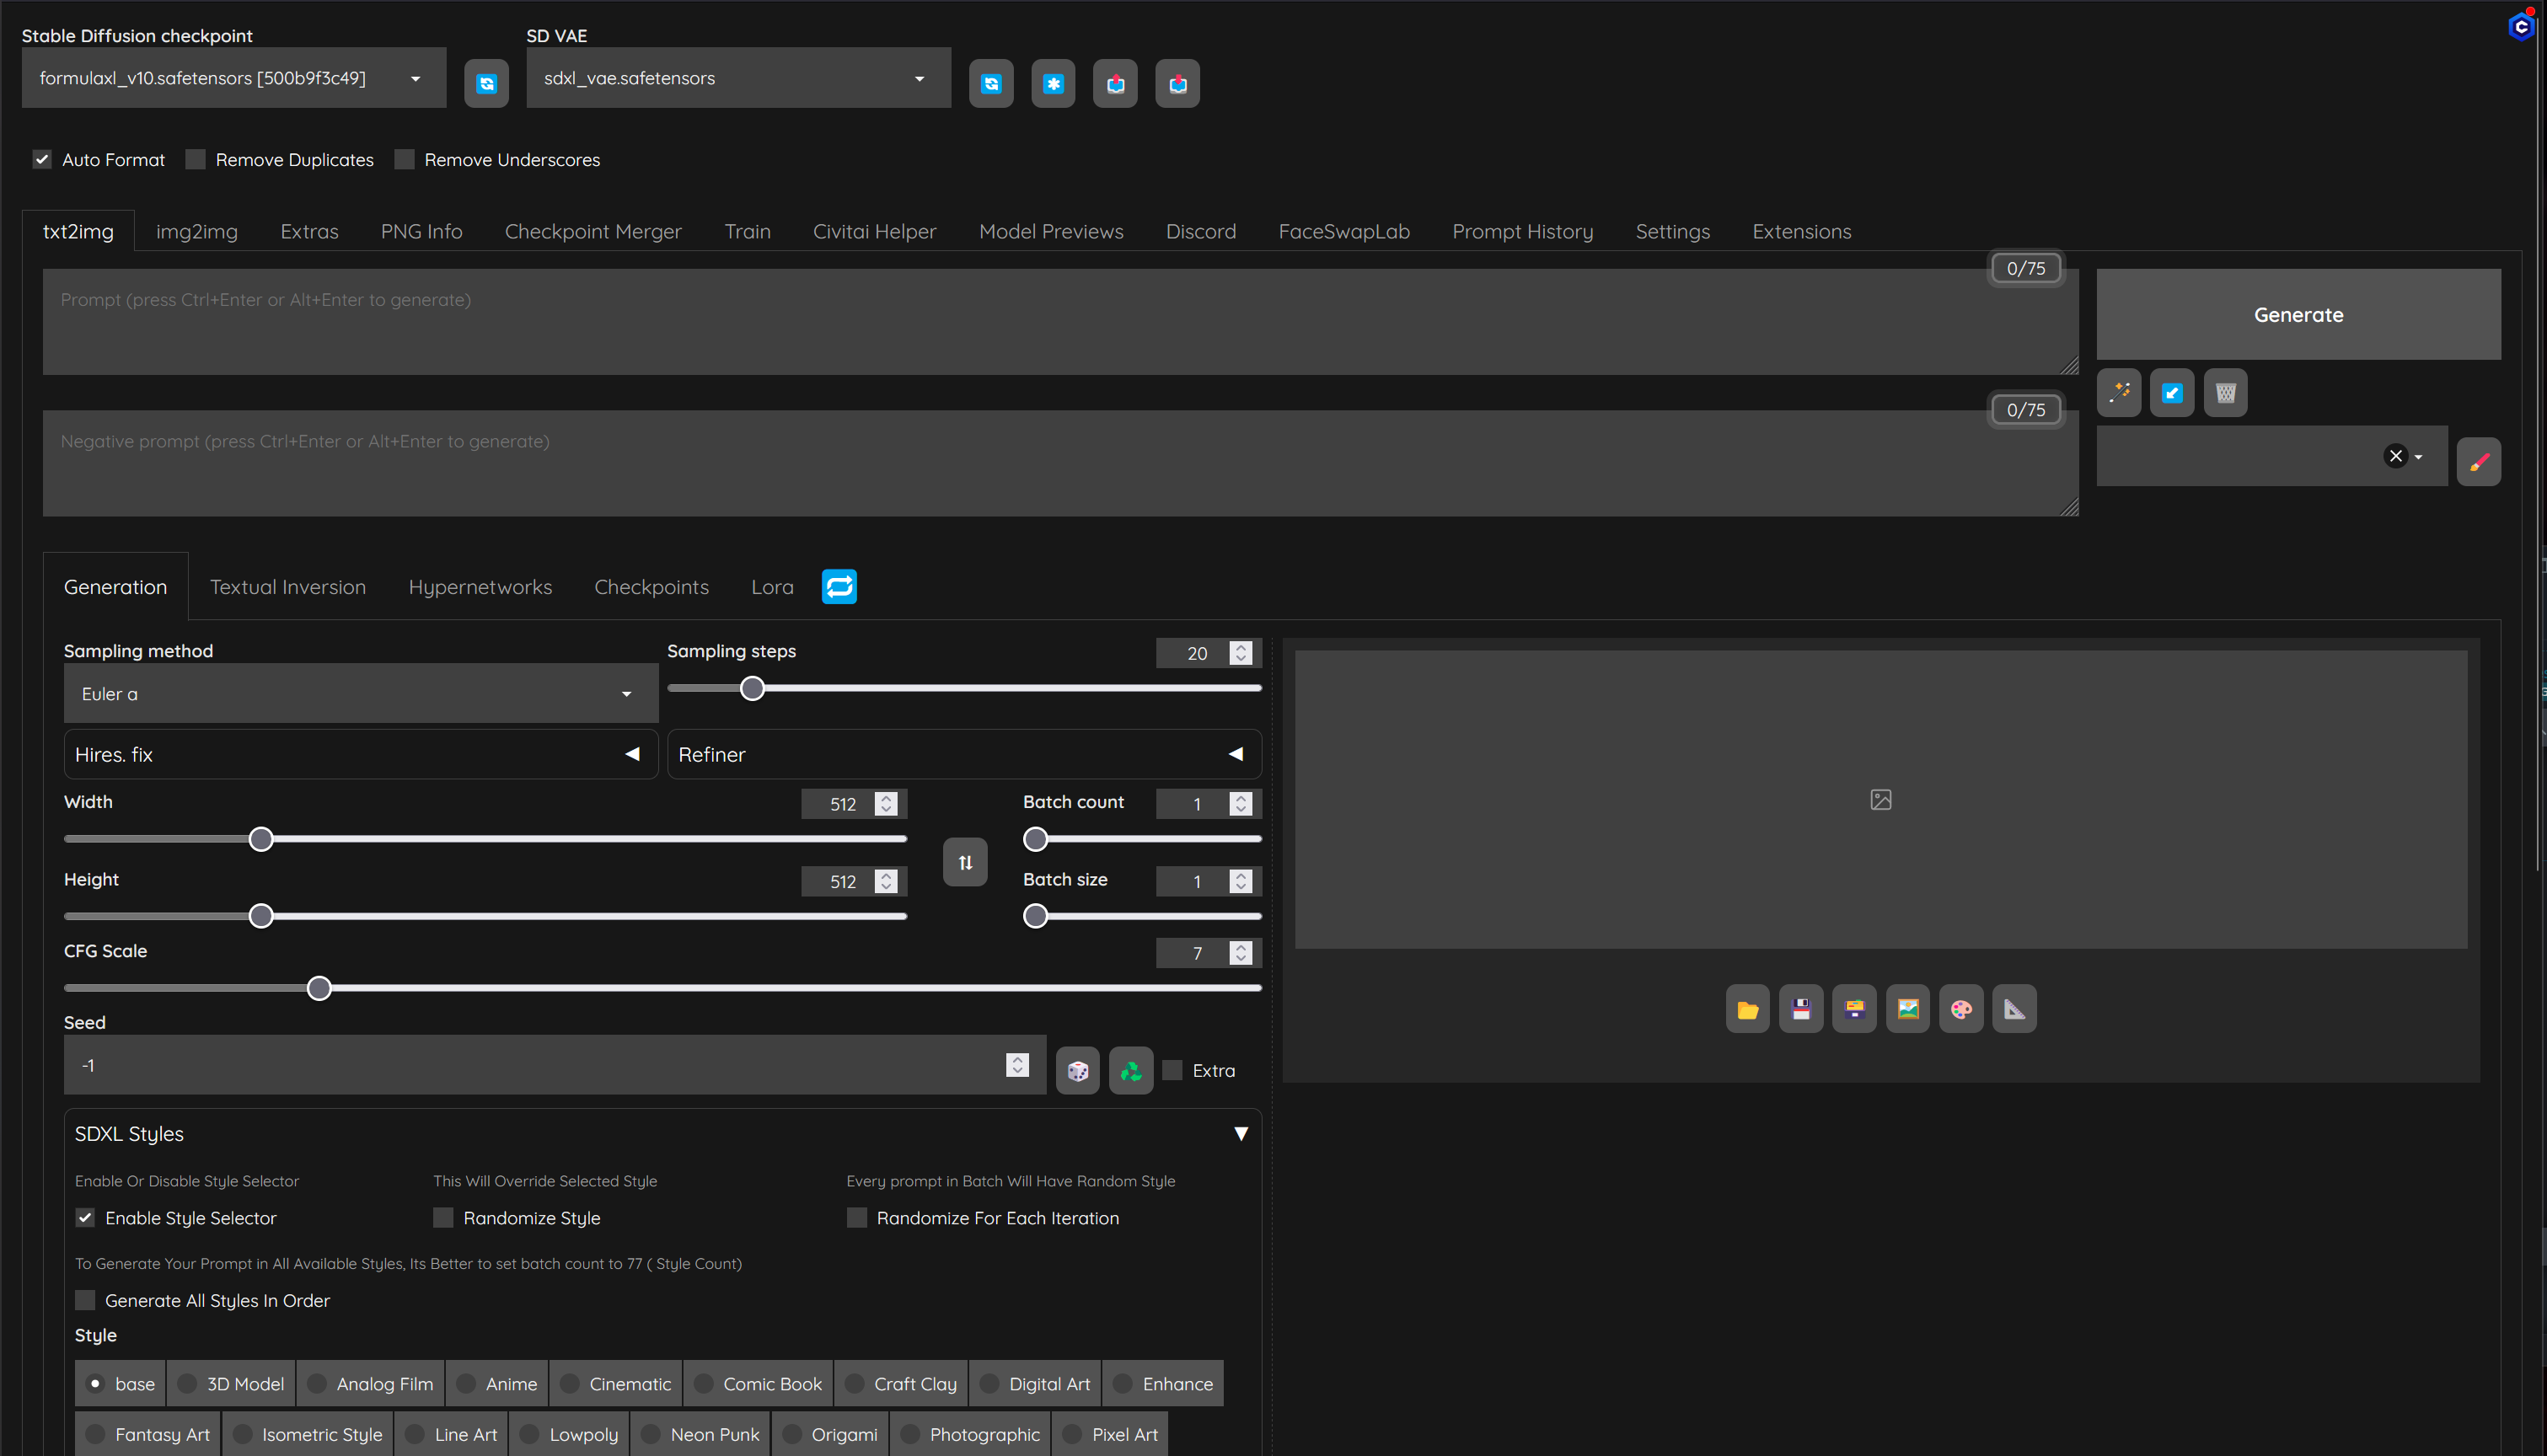The image size is (2547, 1456).
Task: Open the Civitai Helper tab
Action: click(x=874, y=231)
